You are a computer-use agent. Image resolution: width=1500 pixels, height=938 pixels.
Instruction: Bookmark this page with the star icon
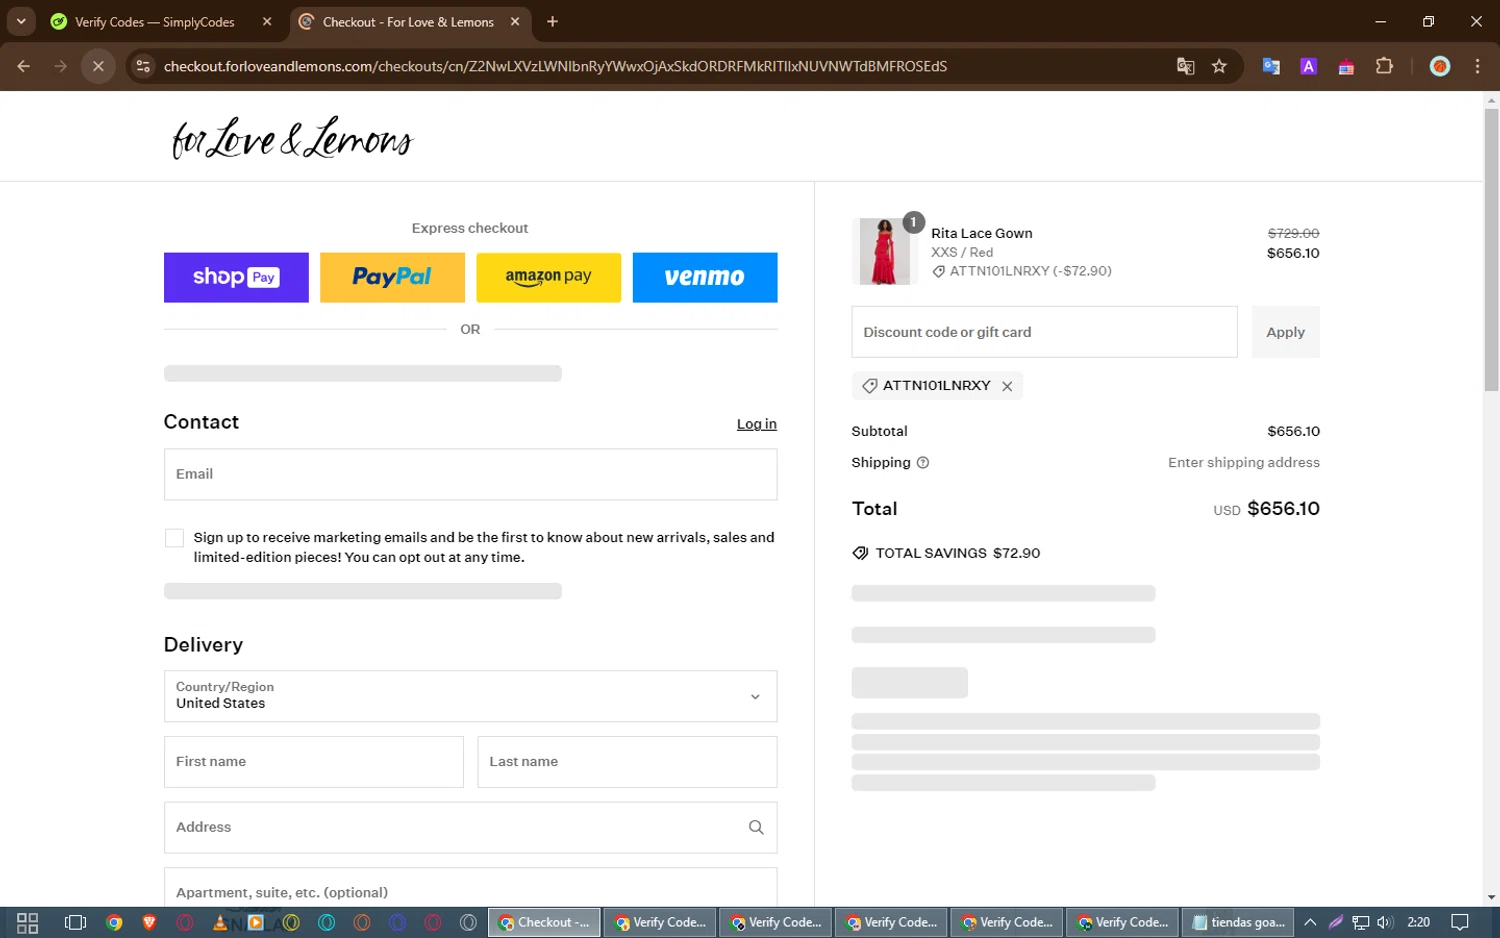[1219, 66]
